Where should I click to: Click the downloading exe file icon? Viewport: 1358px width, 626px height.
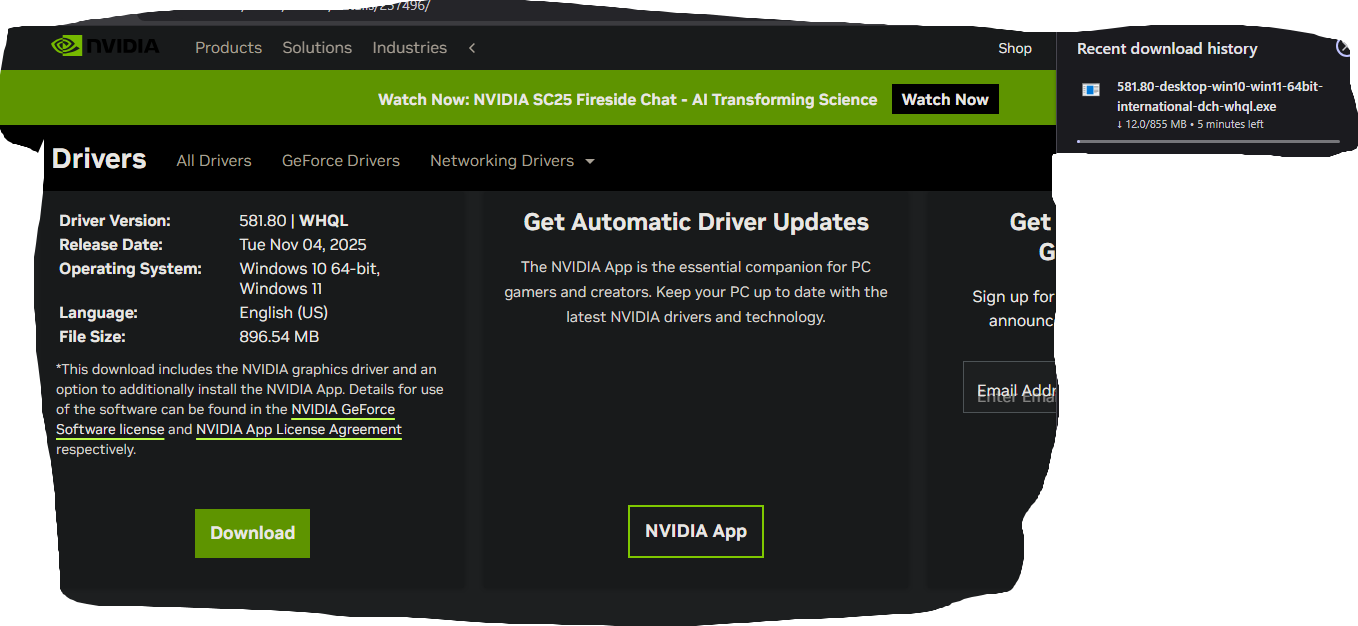1091,89
